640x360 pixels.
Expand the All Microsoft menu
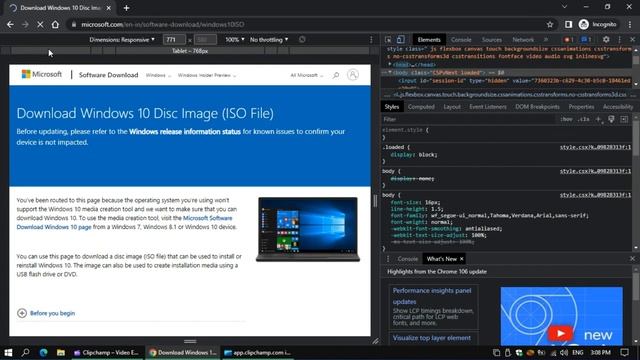(307, 75)
